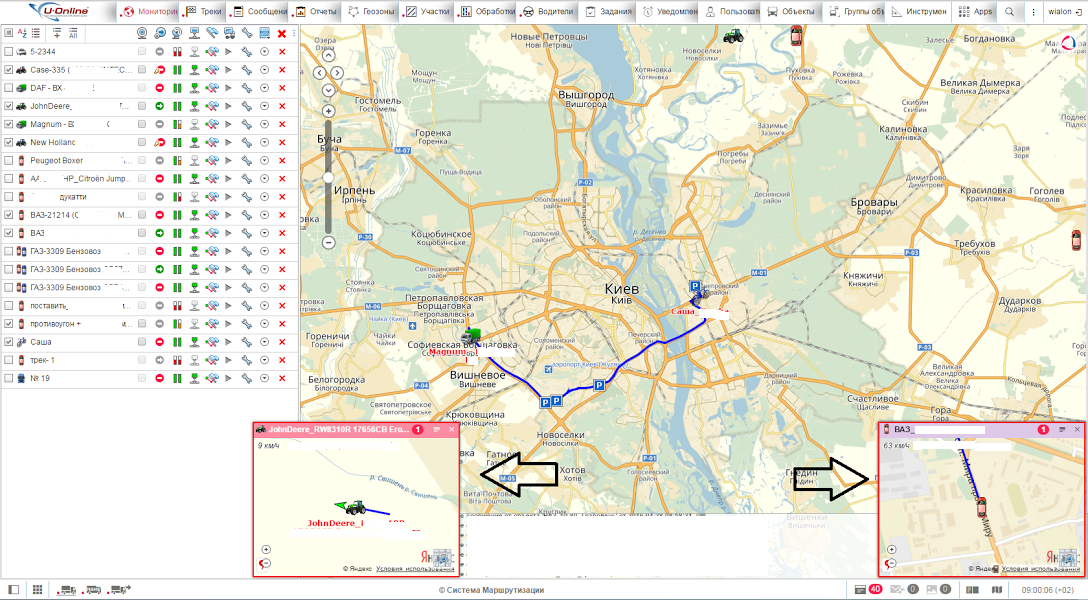Viewport: 1088px width, 600px height.
Task: Open three-dots more menu in top bar
Action: tap(1032, 12)
